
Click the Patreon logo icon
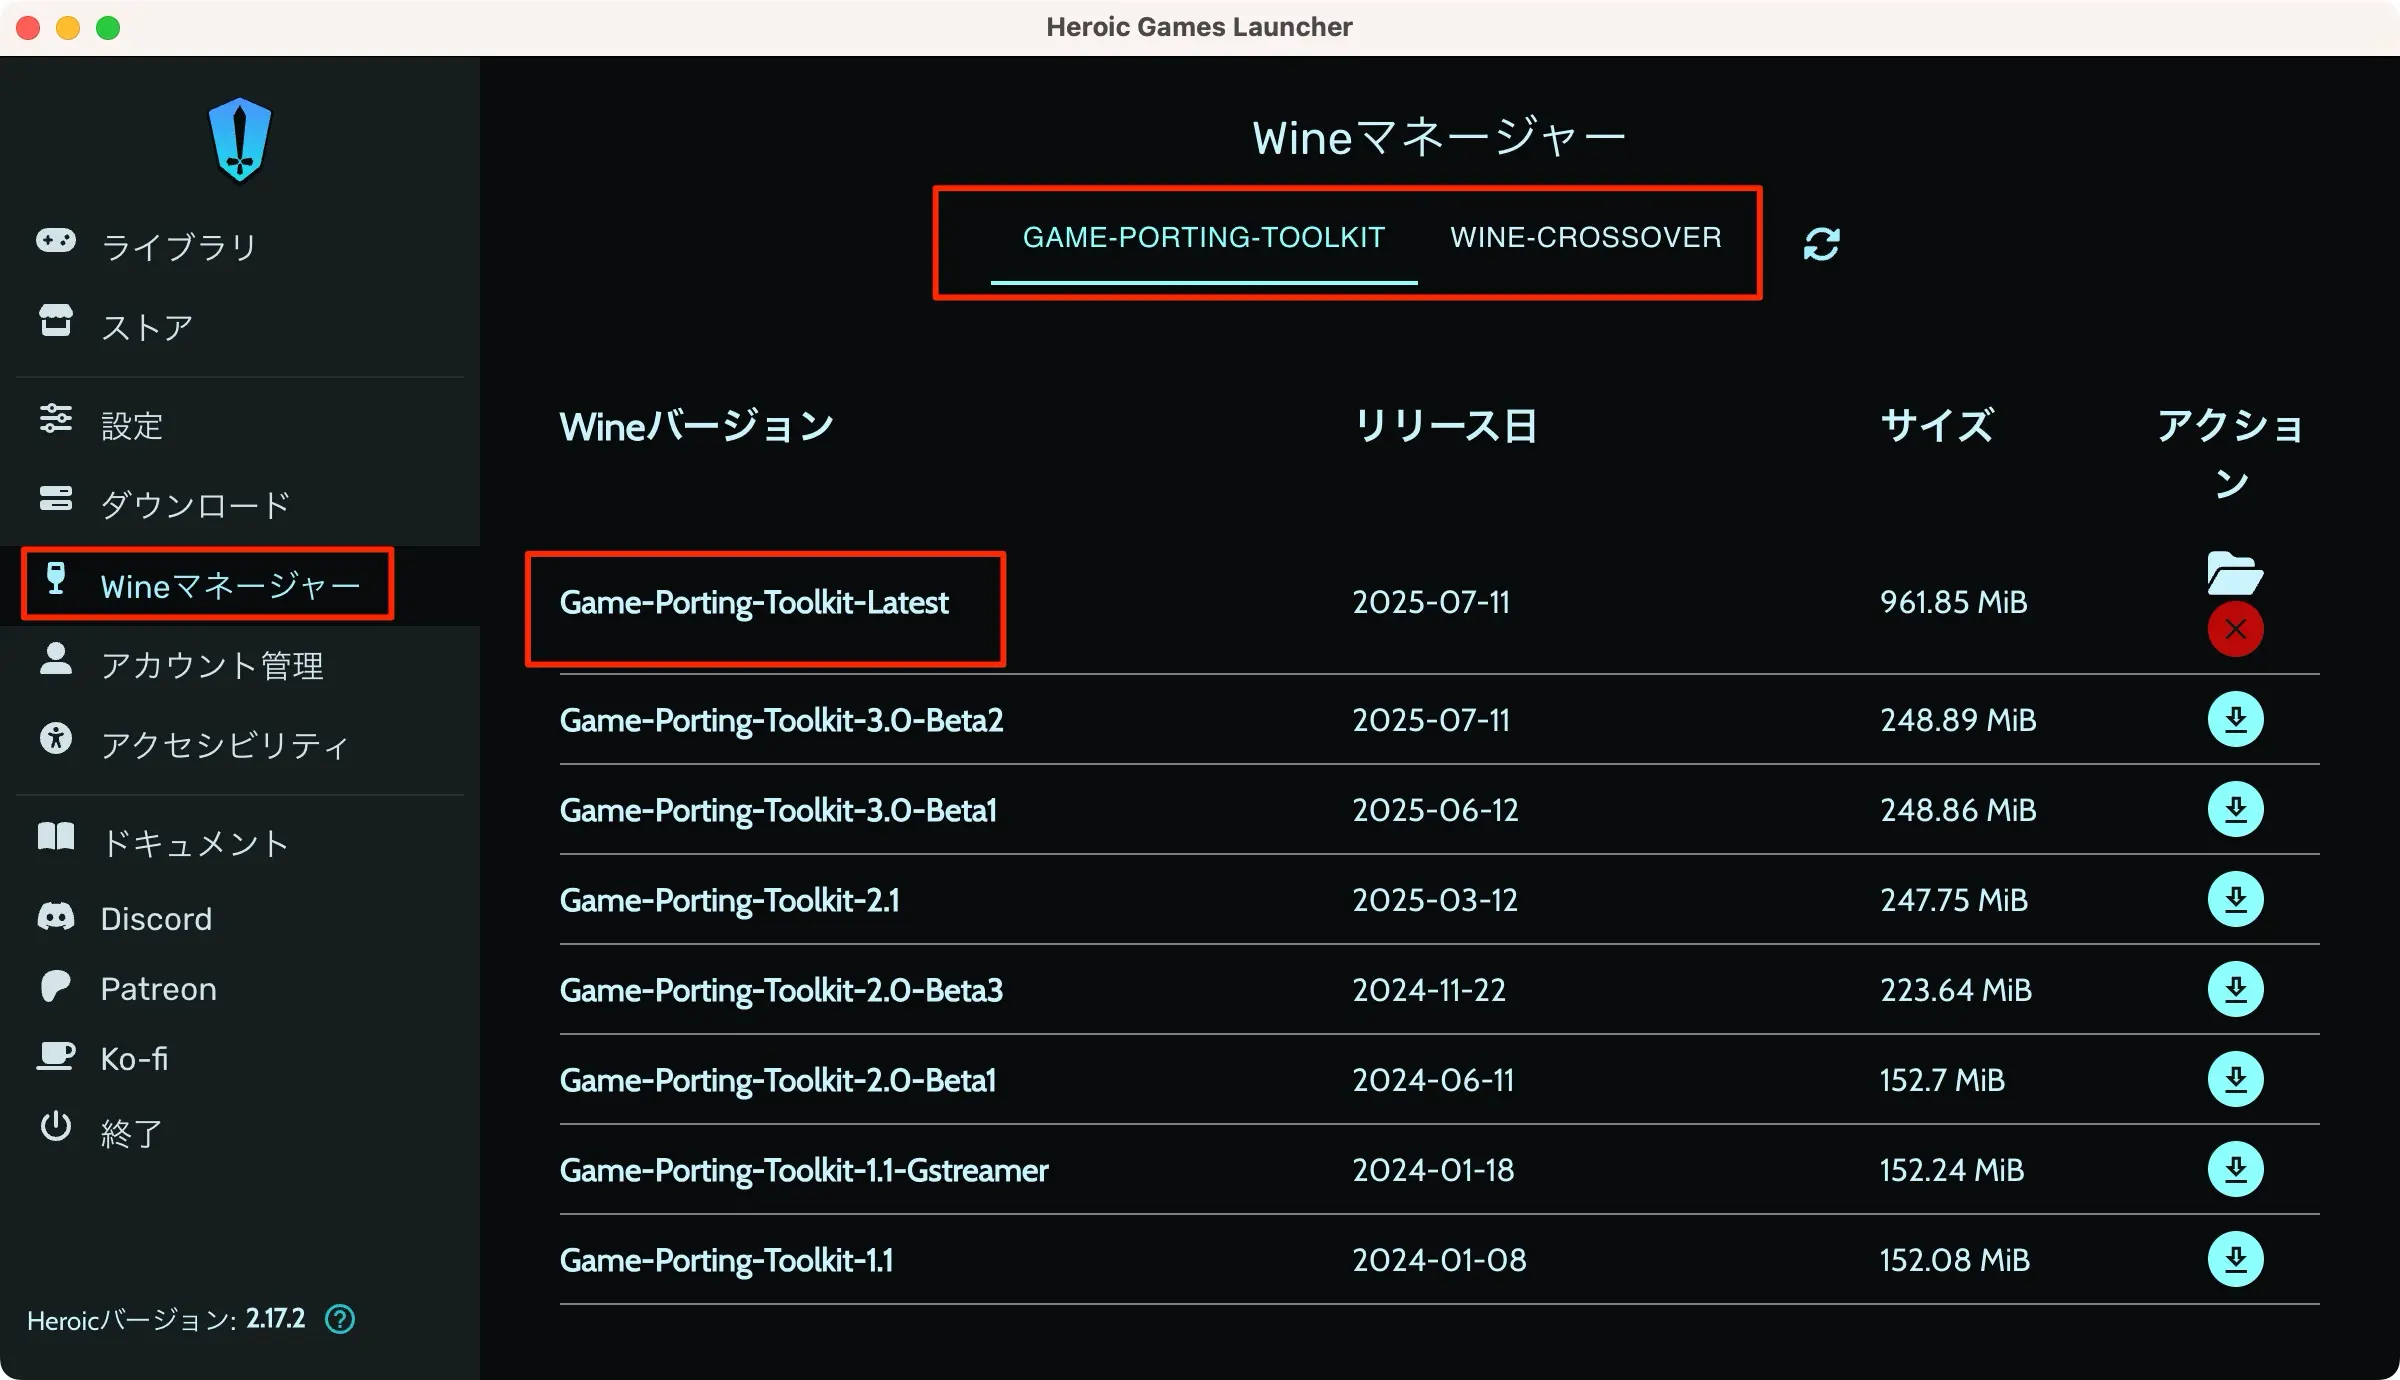56,986
